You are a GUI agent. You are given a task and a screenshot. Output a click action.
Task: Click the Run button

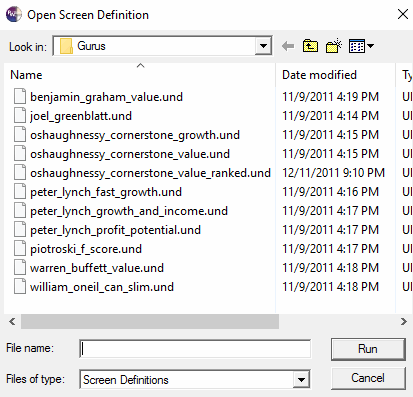pyautogui.click(x=368, y=349)
